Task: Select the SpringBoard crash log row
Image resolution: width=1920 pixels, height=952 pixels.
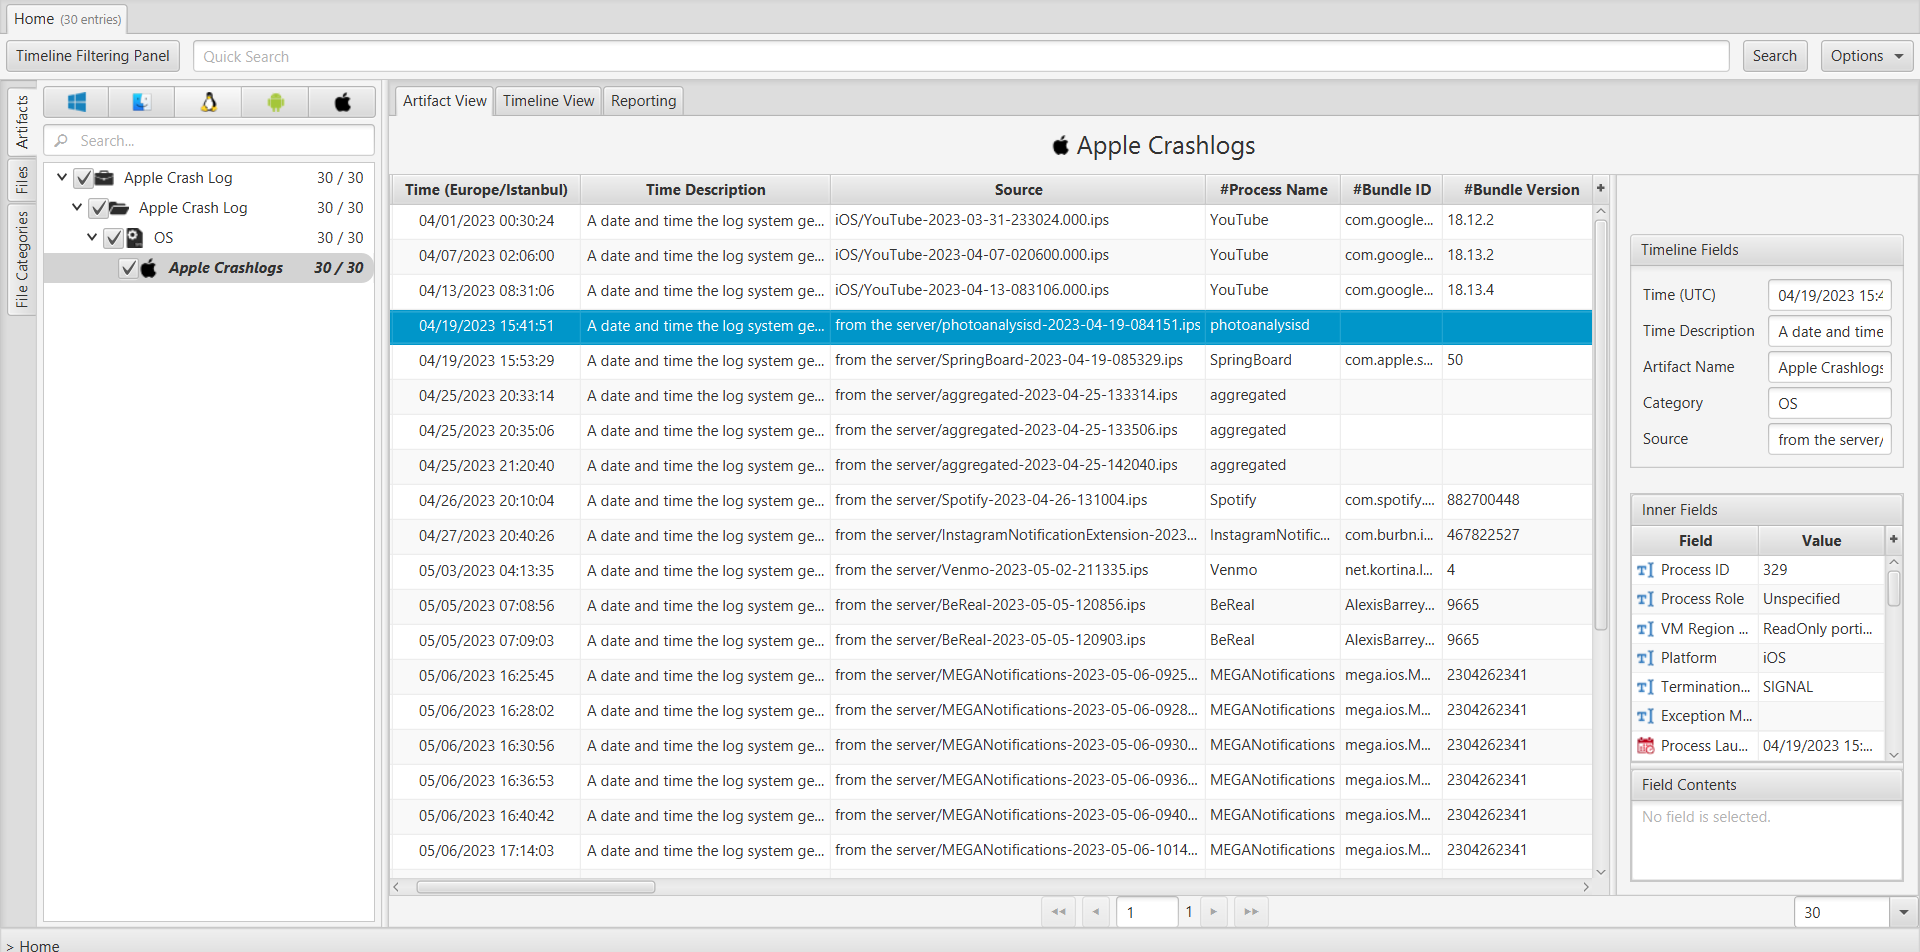Action: [x=990, y=360]
